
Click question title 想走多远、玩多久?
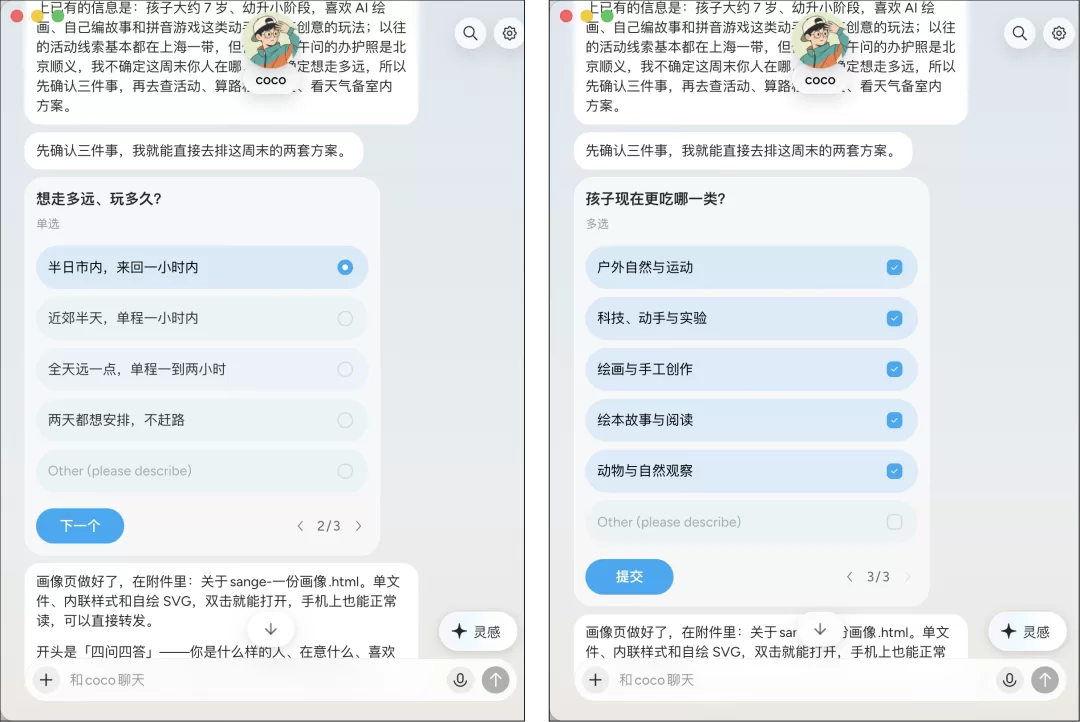point(99,199)
